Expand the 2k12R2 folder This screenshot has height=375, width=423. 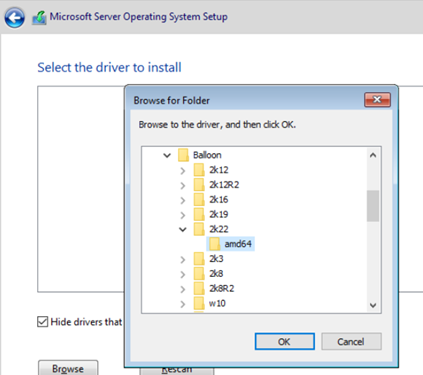pyautogui.click(x=183, y=185)
